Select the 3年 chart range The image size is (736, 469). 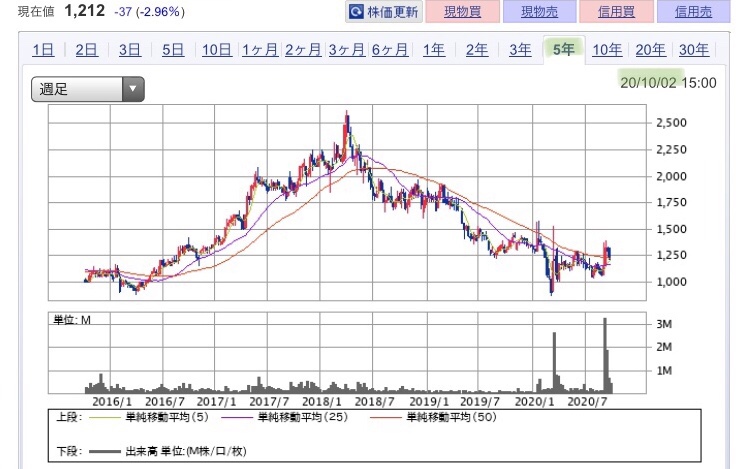coord(520,49)
